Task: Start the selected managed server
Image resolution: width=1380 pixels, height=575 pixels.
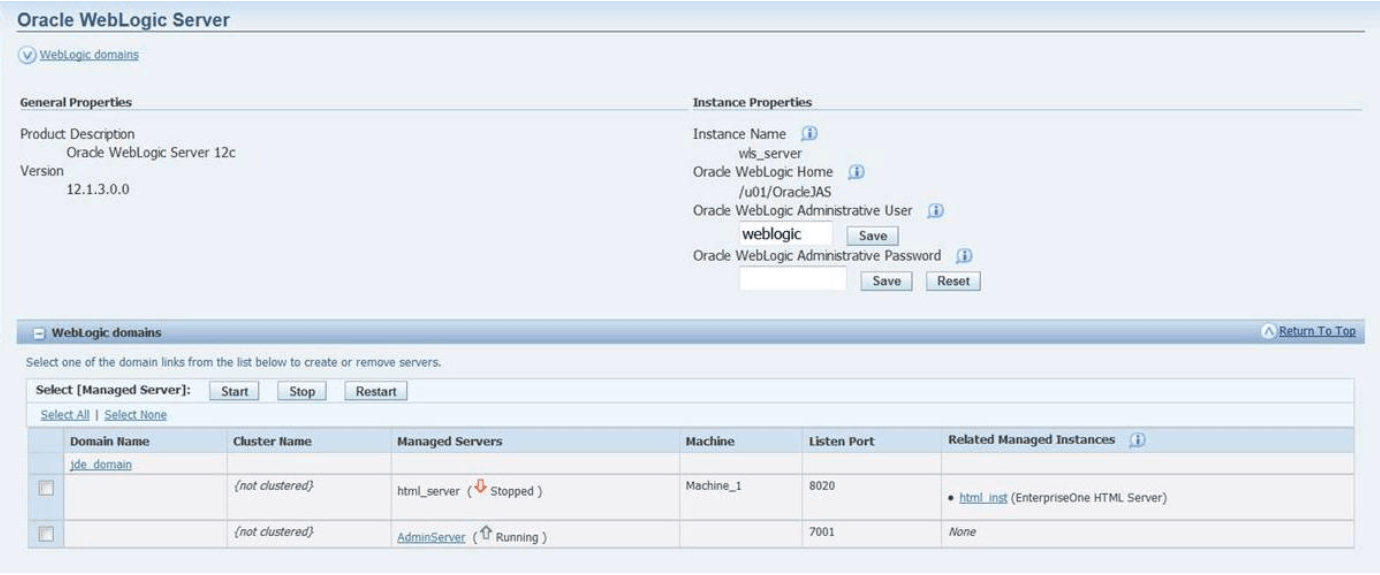Action: click(234, 392)
